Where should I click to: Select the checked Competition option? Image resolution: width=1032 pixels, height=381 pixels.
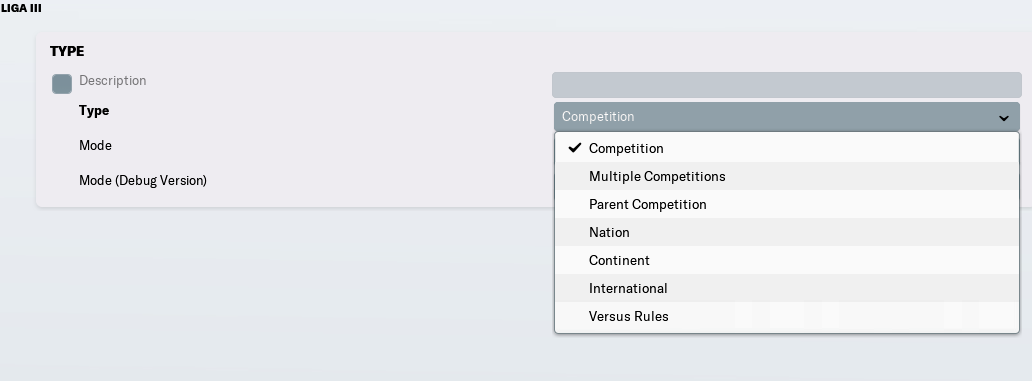(x=787, y=148)
